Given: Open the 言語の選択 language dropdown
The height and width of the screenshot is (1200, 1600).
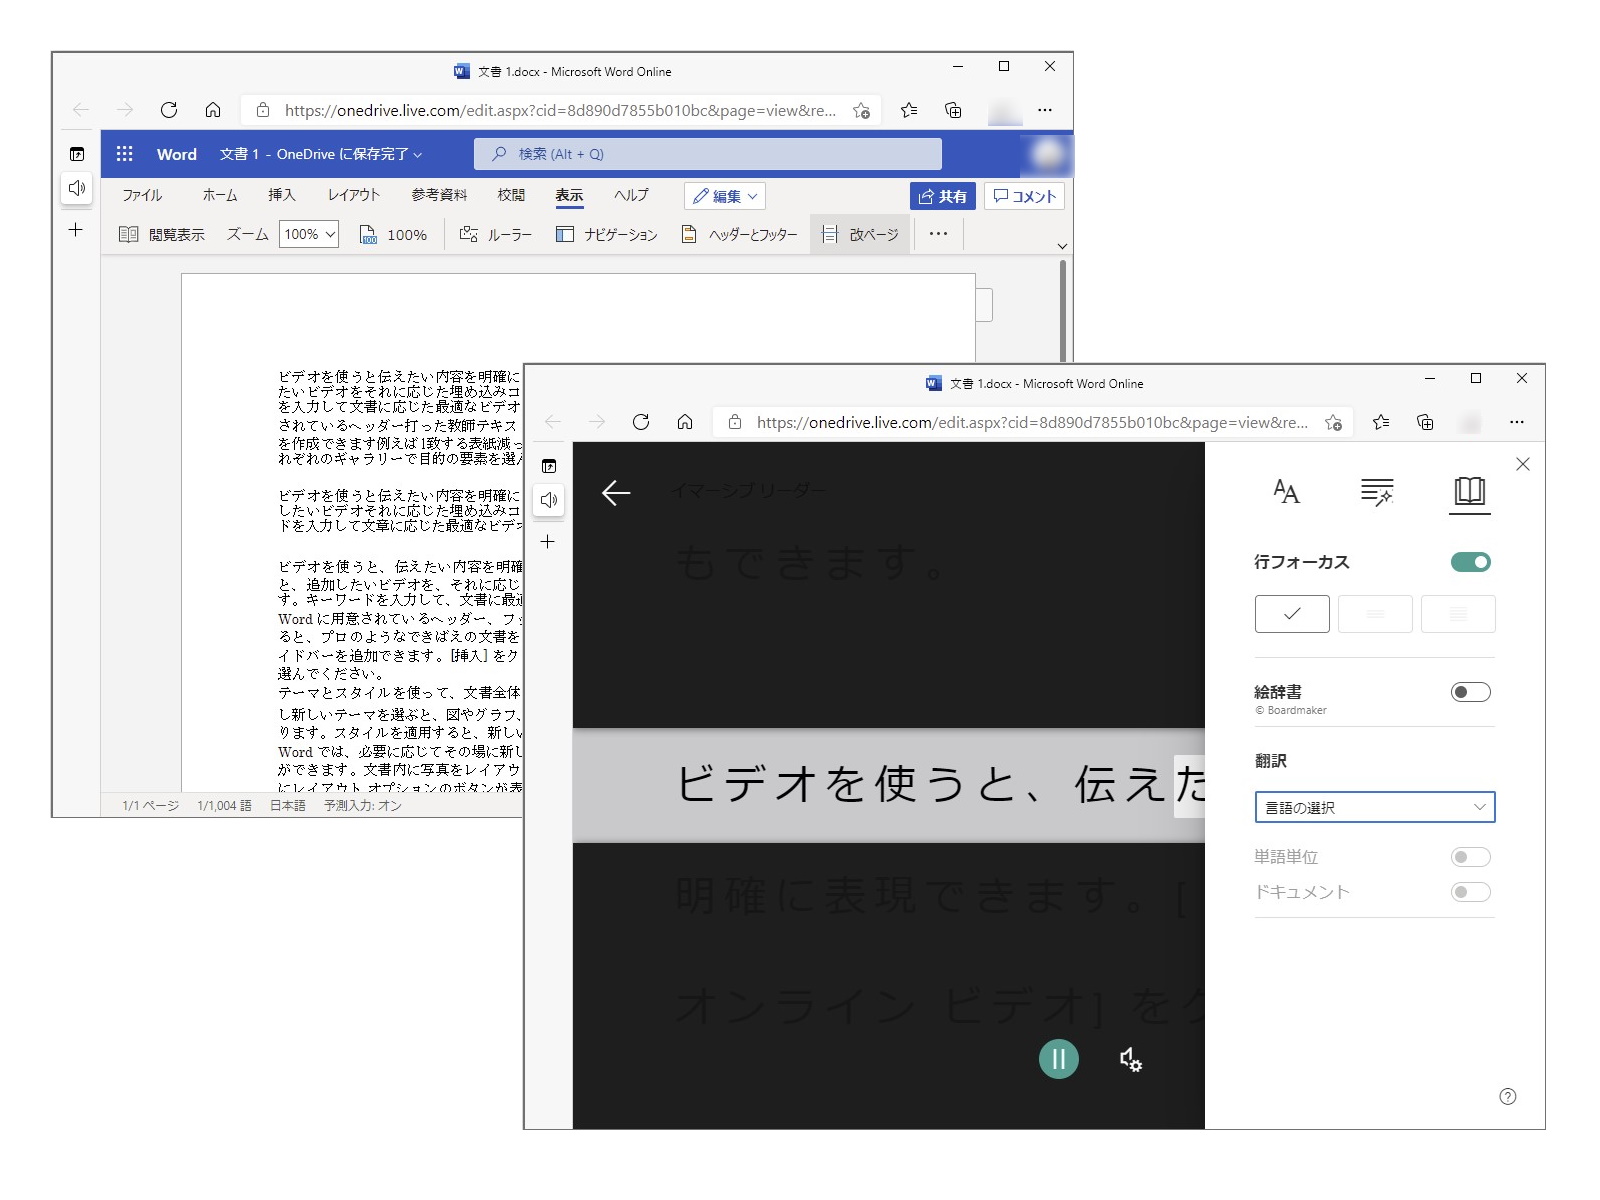Looking at the screenshot, I should (x=1374, y=807).
